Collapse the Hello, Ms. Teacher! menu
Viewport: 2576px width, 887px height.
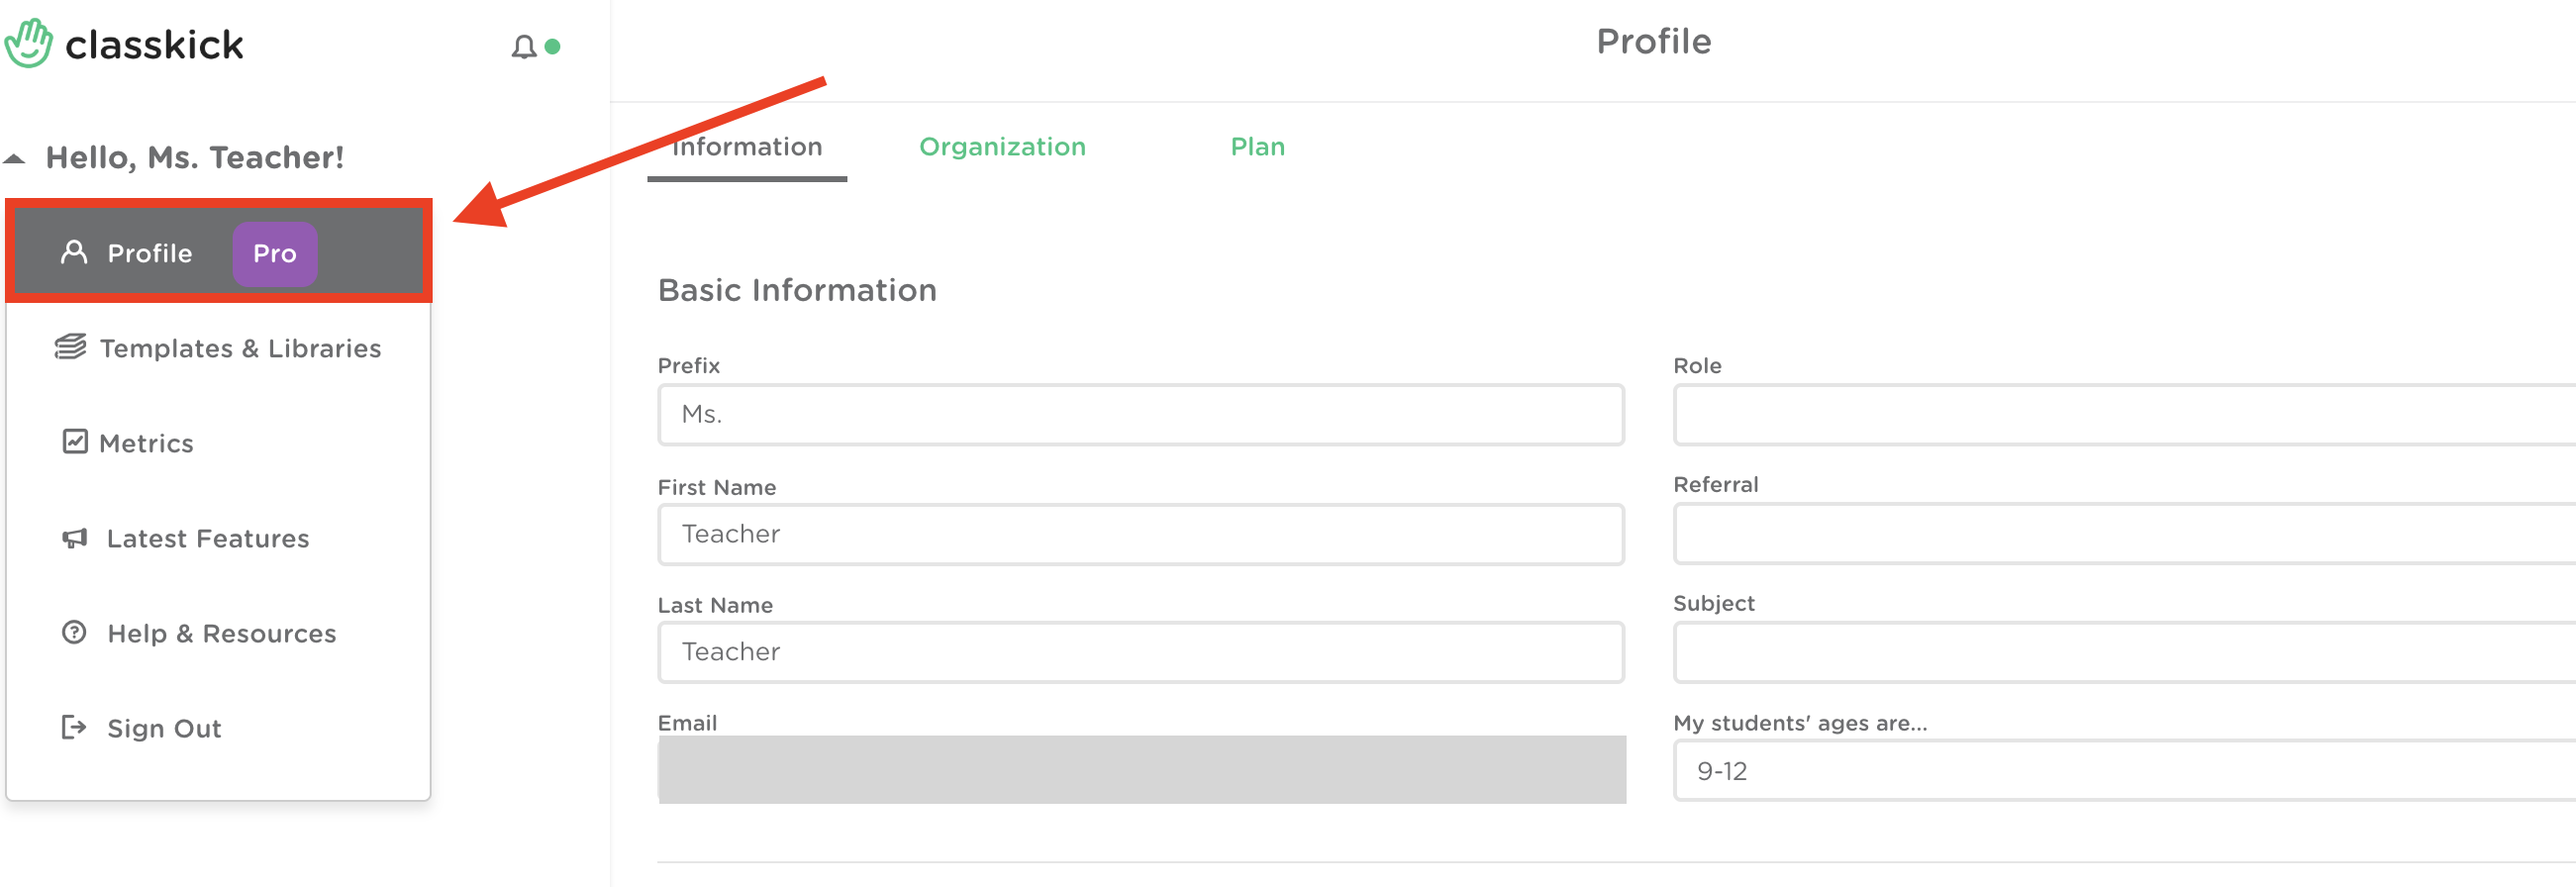coord(15,158)
